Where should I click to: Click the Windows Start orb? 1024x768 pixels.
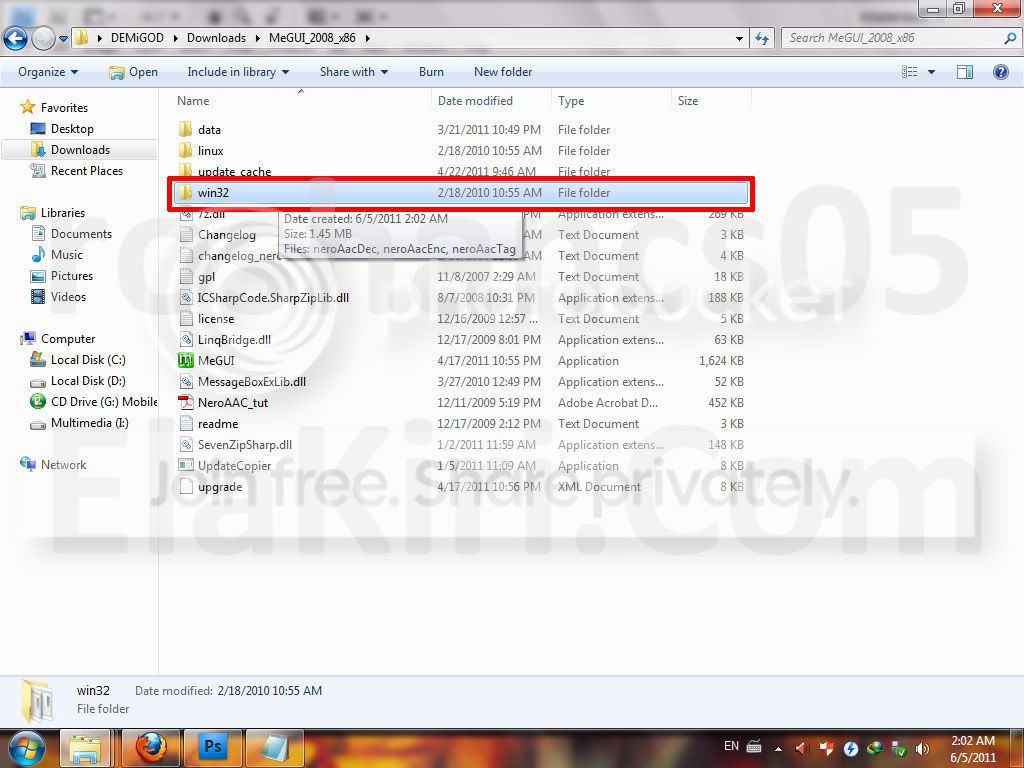(25, 747)
